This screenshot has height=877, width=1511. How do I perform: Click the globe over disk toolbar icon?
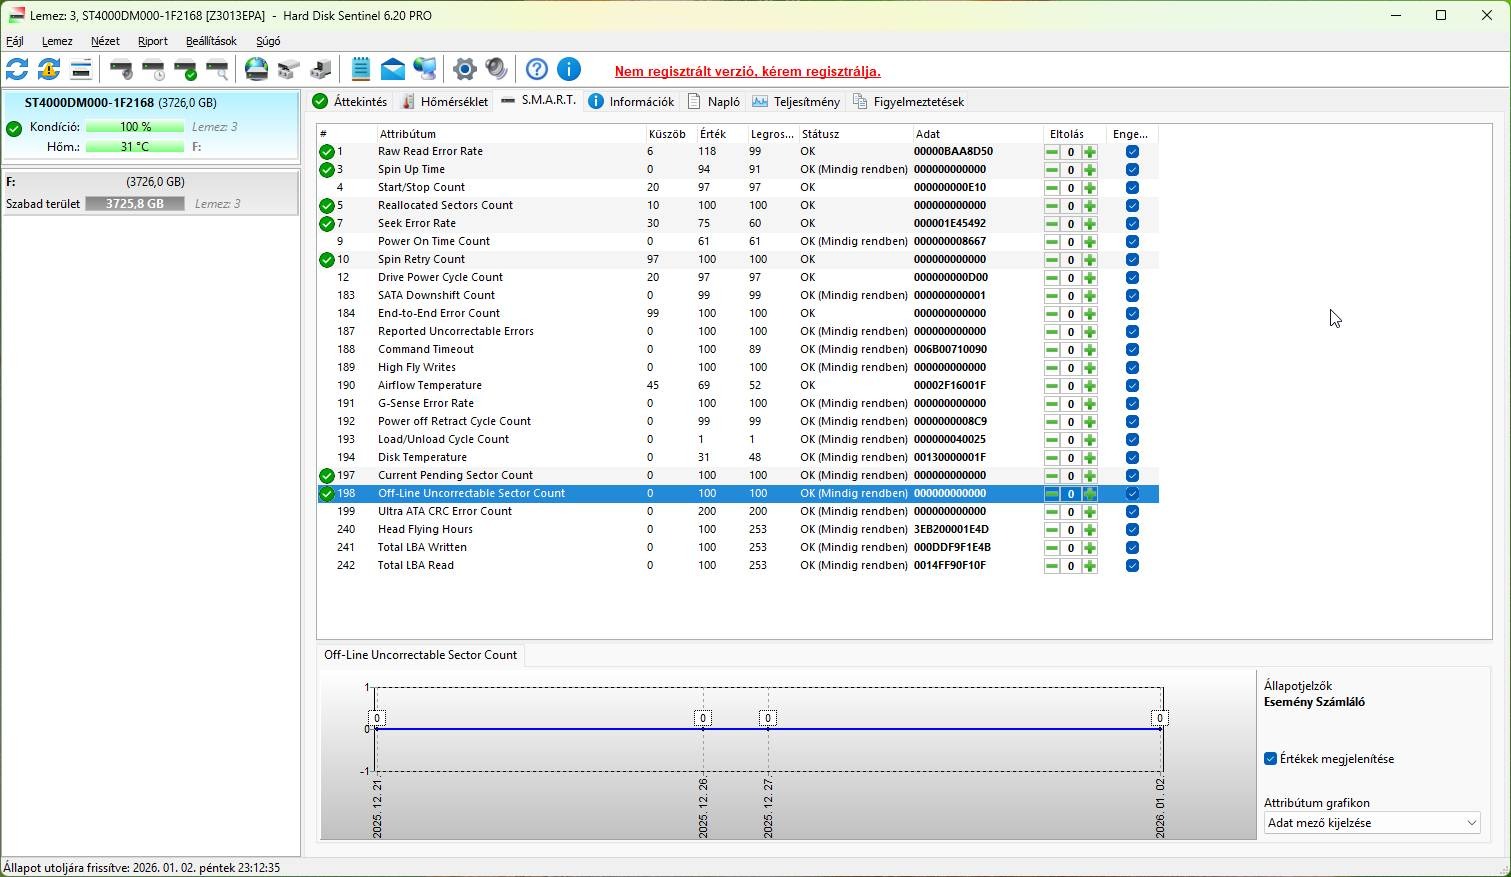click(x=257, y=69)
